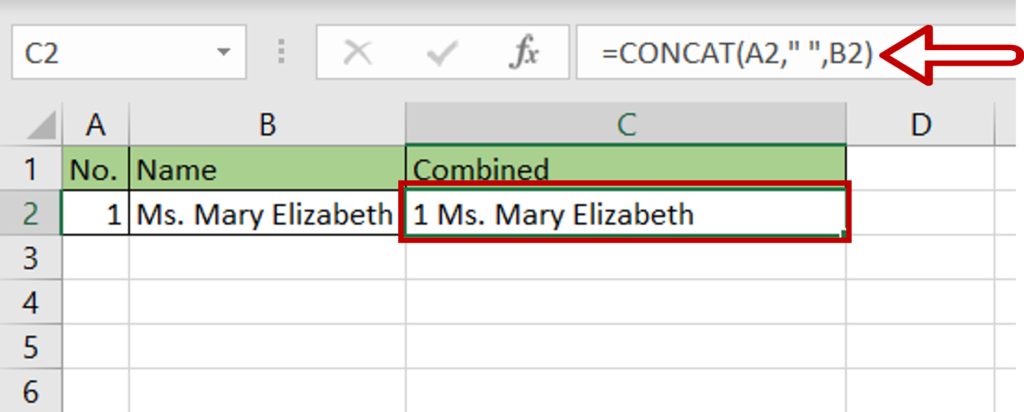Click cell B2 with Ms. Mary Elizabeth
Screen dimensions: 1024x412
click(267, 213)
